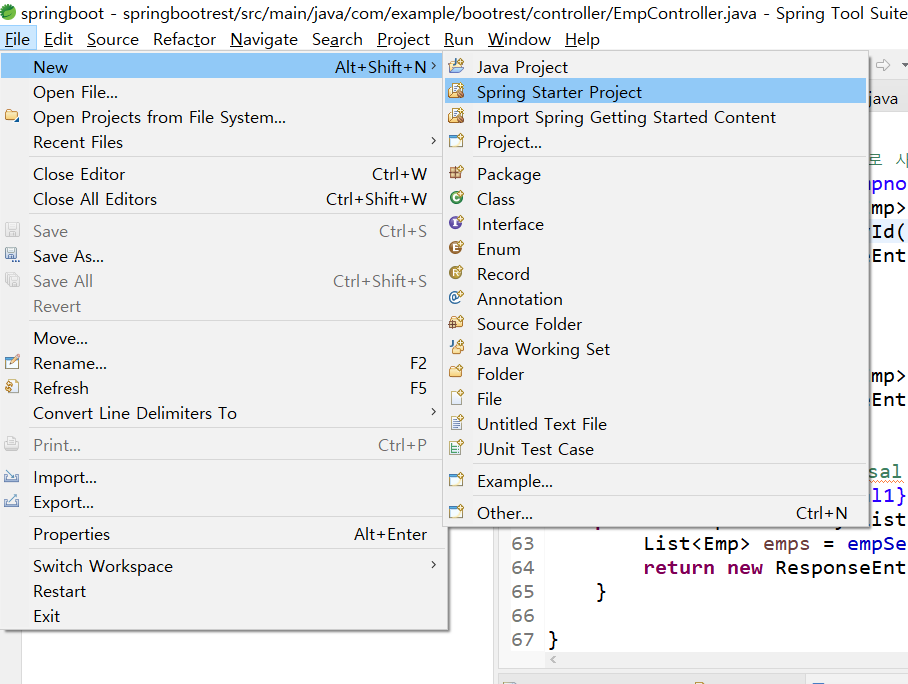Open the Source menu
This screenshot has width=908, height=684.
pyautogui.click(x=113, y=39)
